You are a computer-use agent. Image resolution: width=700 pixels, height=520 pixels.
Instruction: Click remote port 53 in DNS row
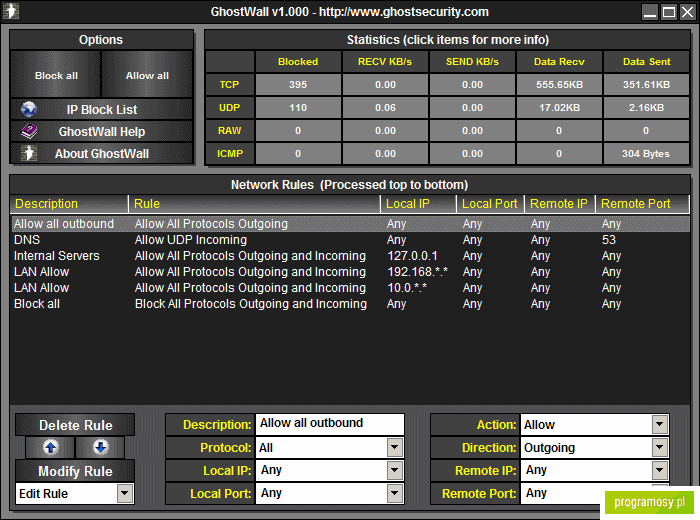[x=608, y=240]
